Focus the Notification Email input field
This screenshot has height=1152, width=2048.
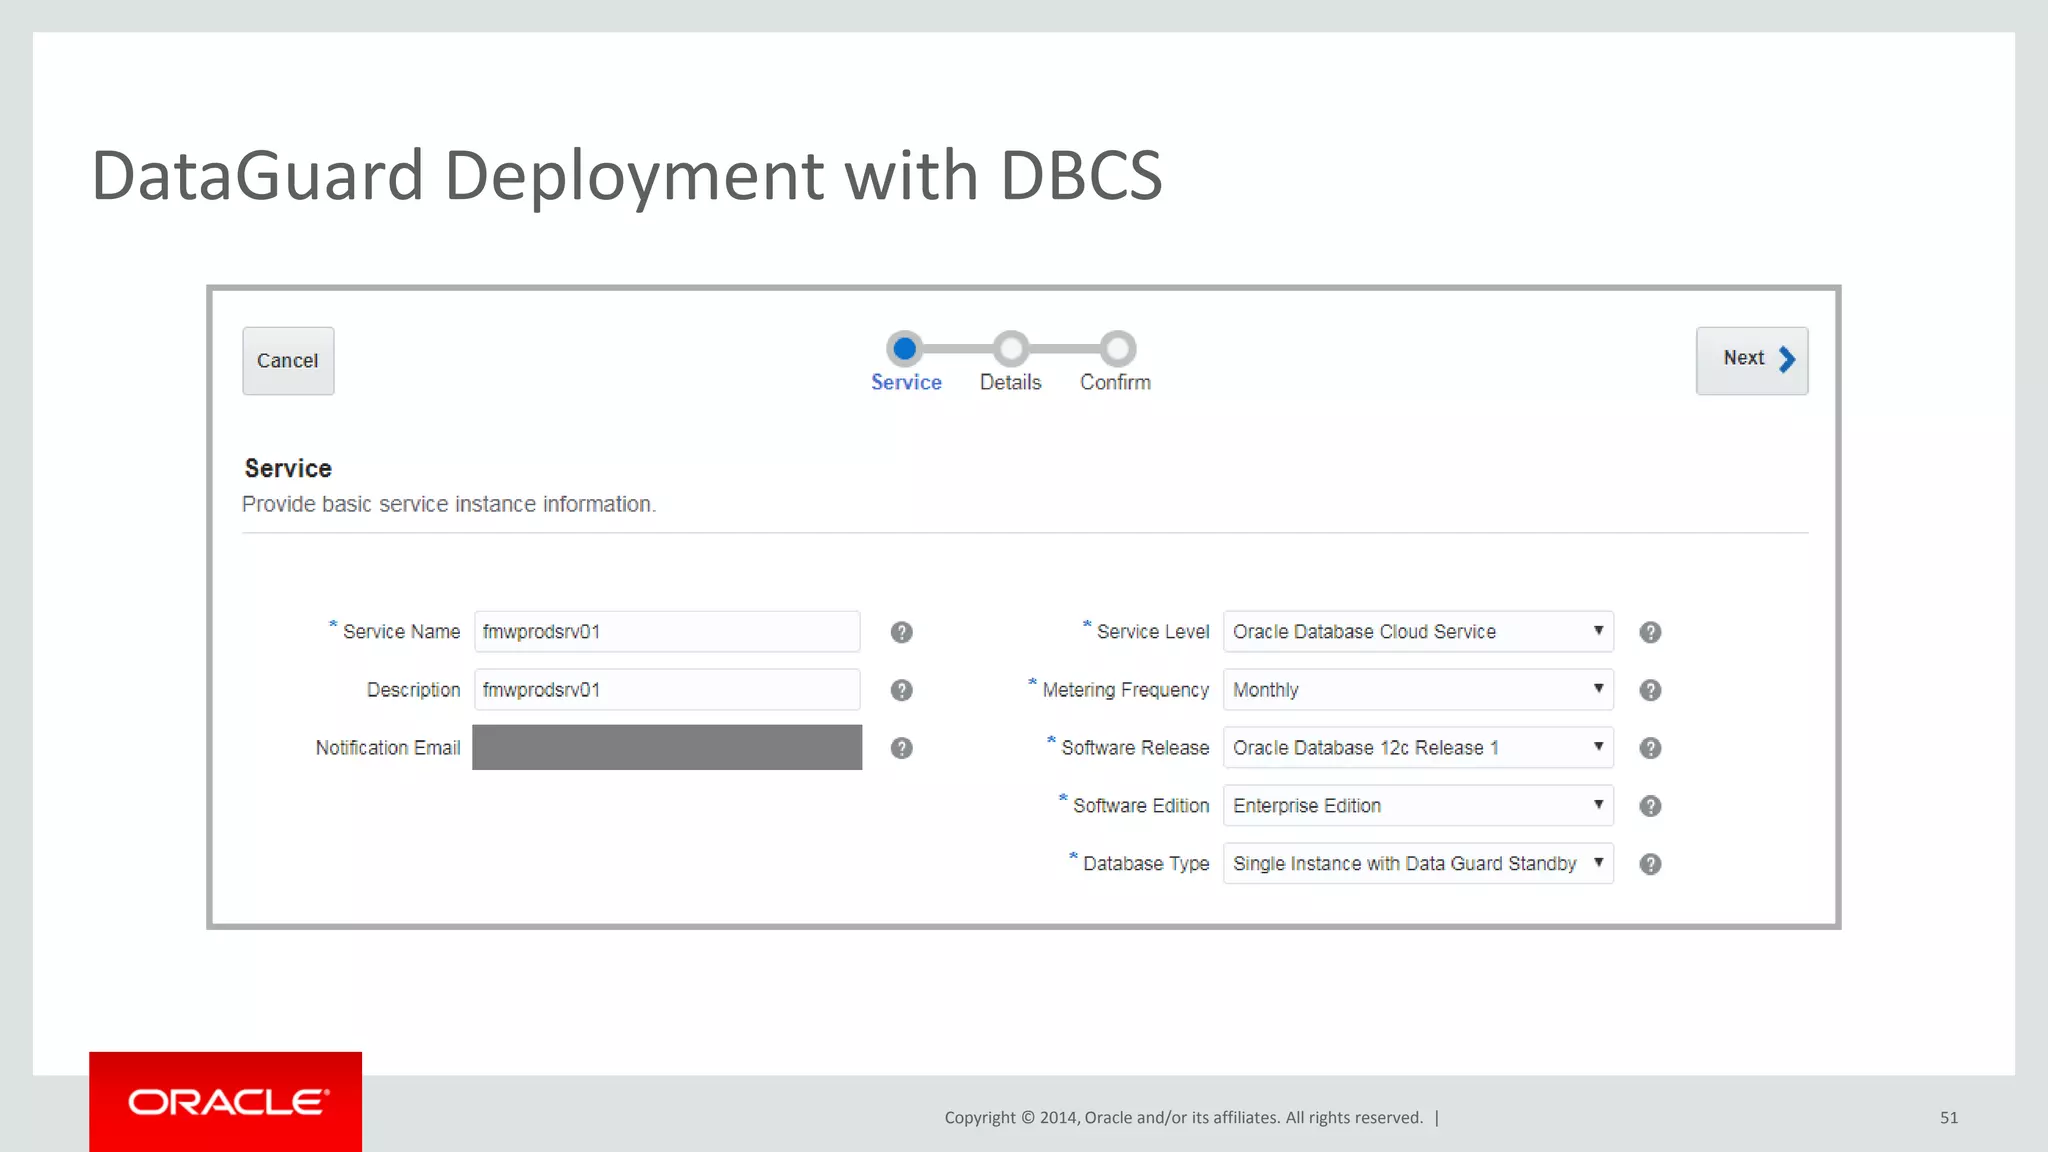667,747
